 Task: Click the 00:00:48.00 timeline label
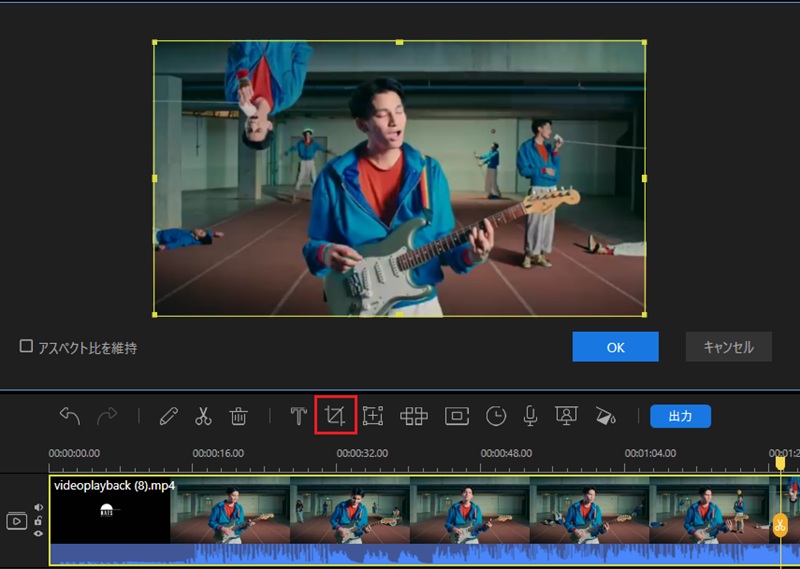coord(506,453)
